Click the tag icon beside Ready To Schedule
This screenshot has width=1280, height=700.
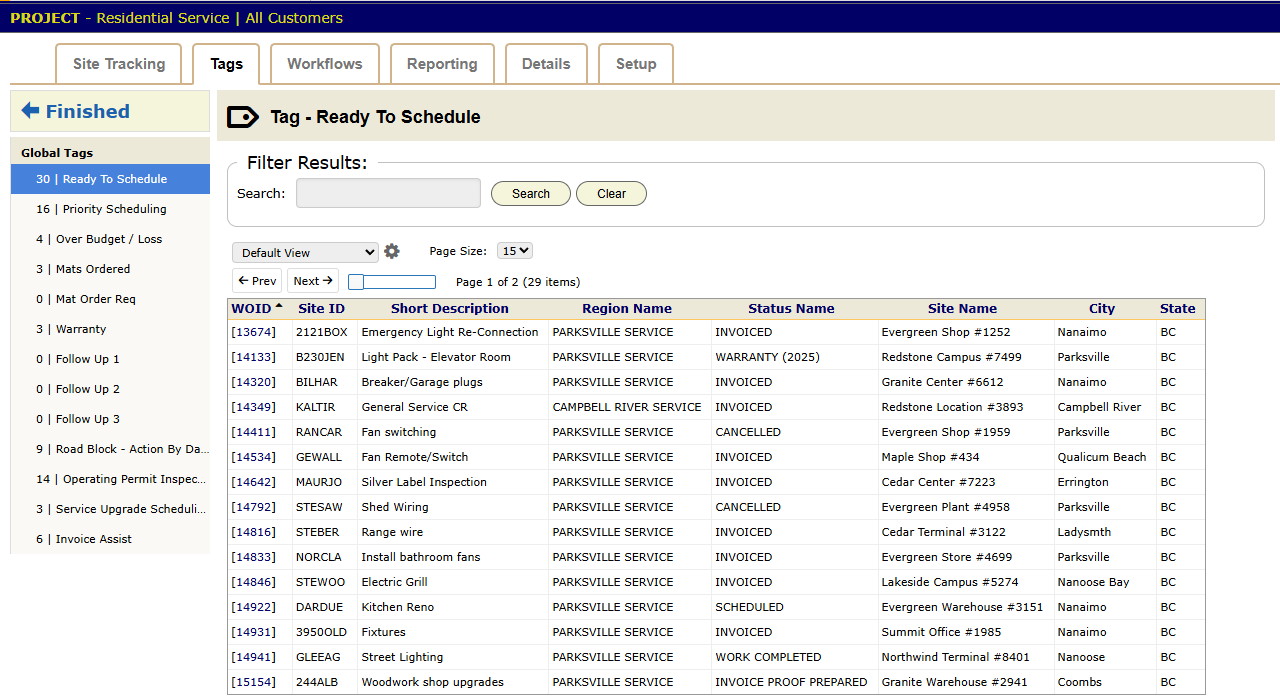[243, 117]
